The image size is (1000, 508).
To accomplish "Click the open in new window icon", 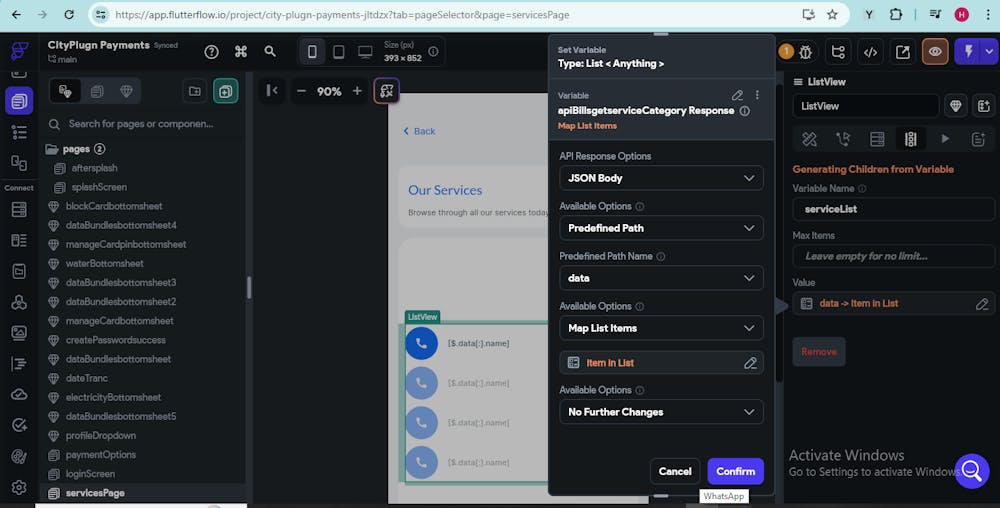I will (x=902, y=52).
